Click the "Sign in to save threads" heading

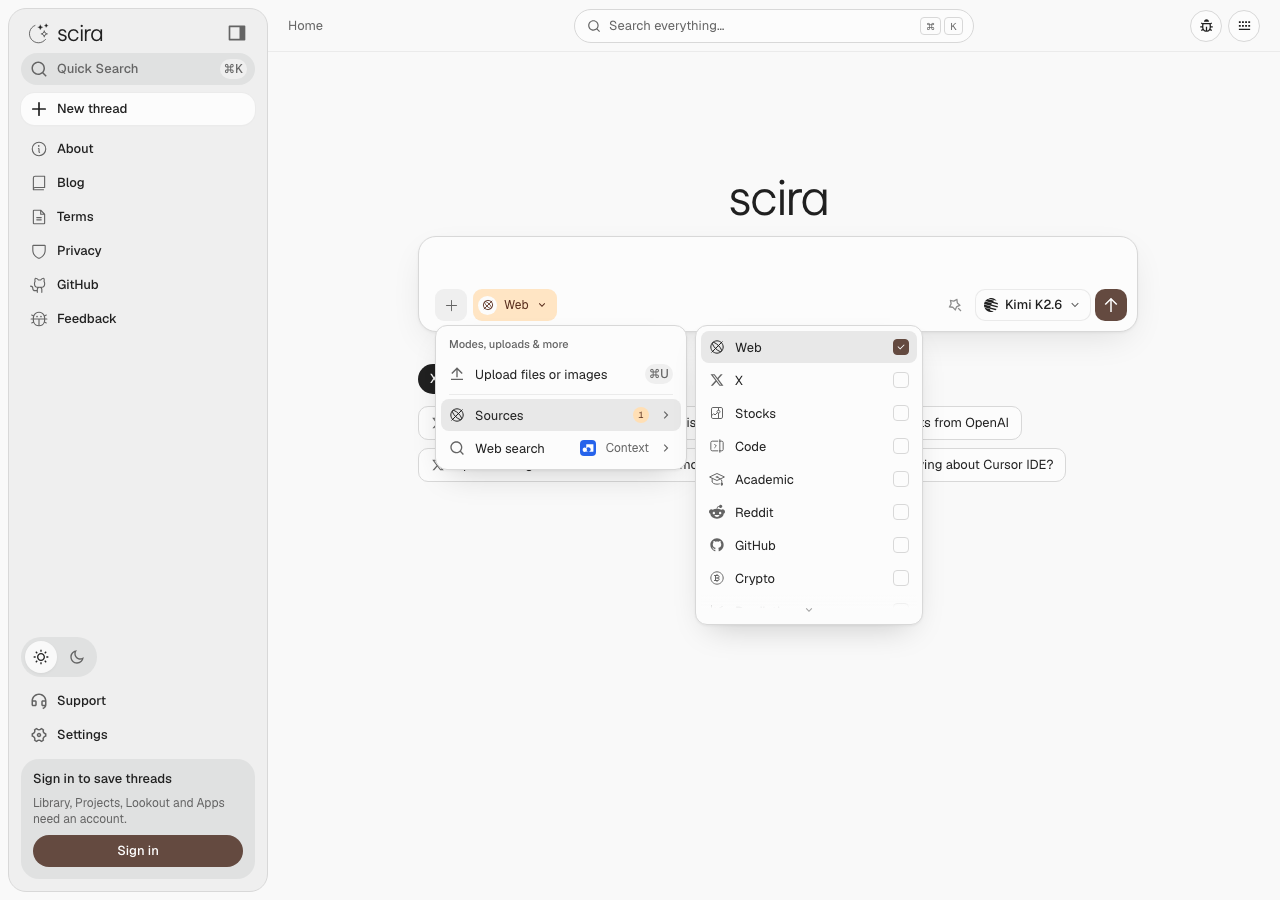(x=102, y=779)
